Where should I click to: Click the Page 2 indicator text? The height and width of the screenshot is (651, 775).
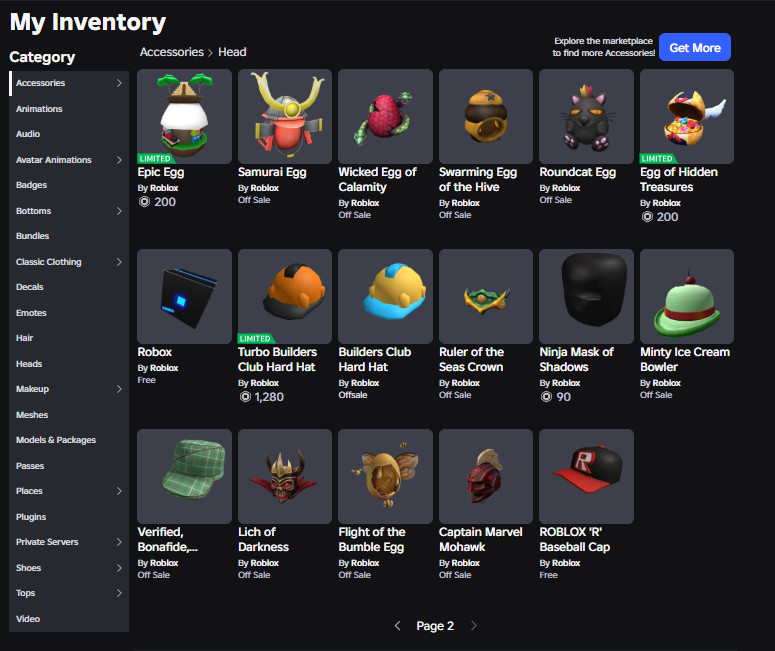pyautogui.click(x=435, y=626)
